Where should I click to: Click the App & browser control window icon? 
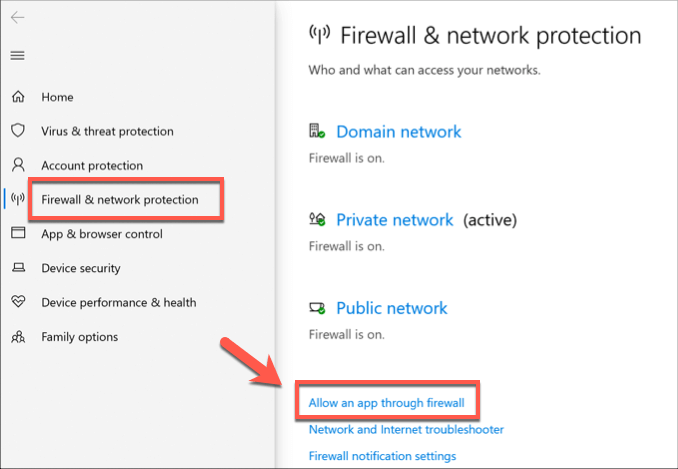pos(18,234)
